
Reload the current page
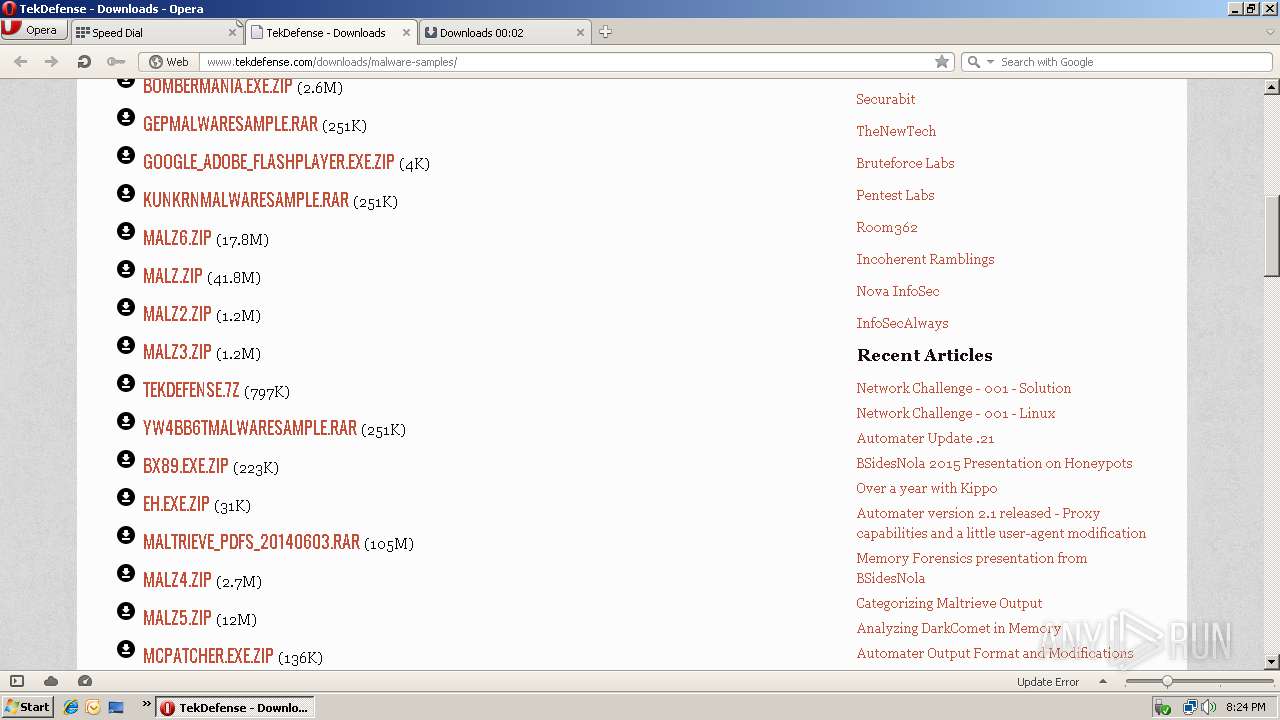point(84,62)
